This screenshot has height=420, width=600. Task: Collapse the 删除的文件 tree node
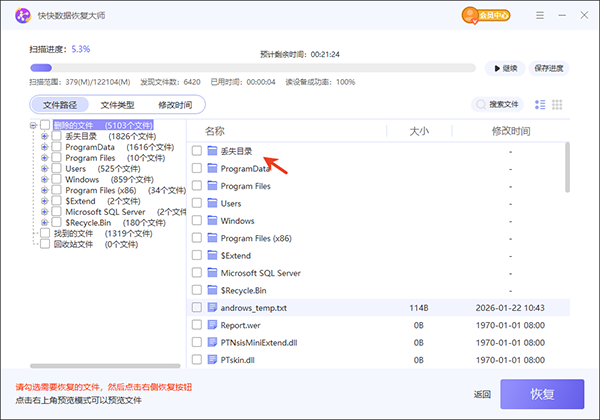point(33,125)
